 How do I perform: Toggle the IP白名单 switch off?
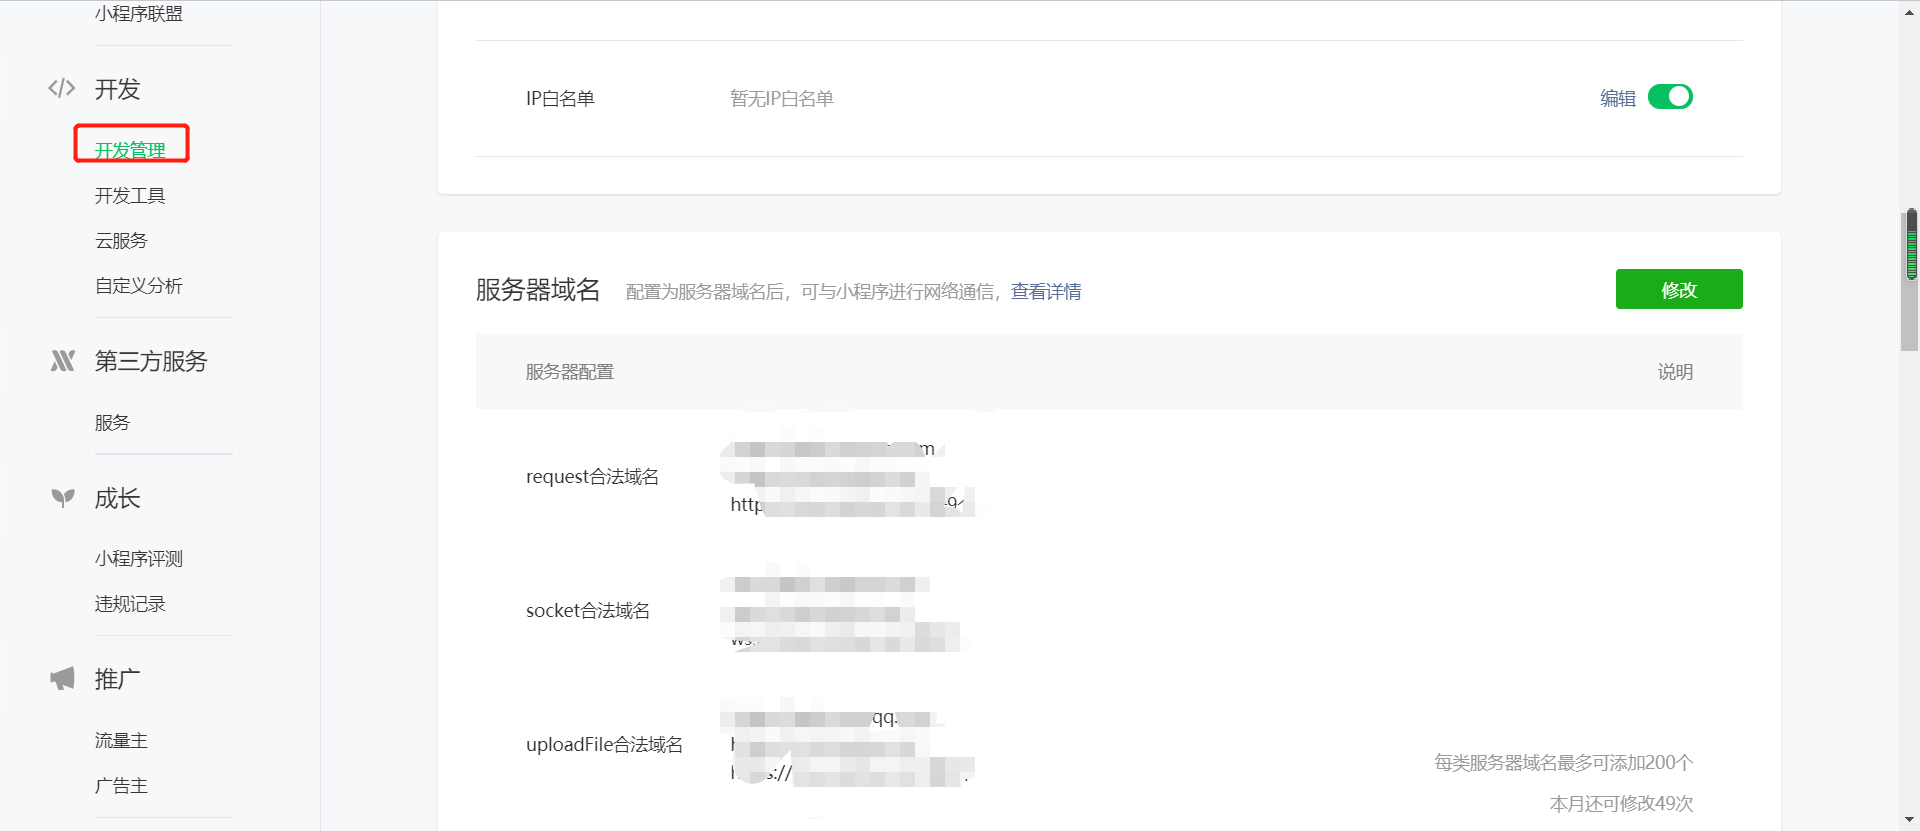[1669, 97]
